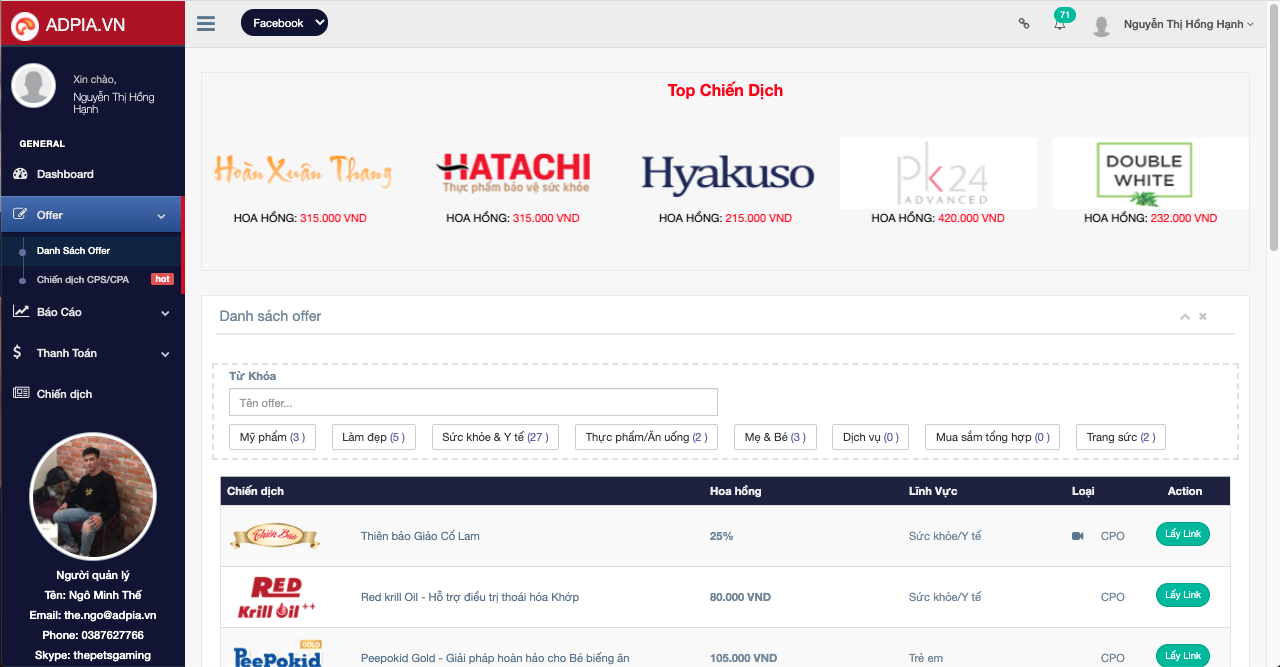Click Skype: thepetsgaming text
Image resolution: width=1280 pixels, height=667 pixels.
[x=93, y=655]
